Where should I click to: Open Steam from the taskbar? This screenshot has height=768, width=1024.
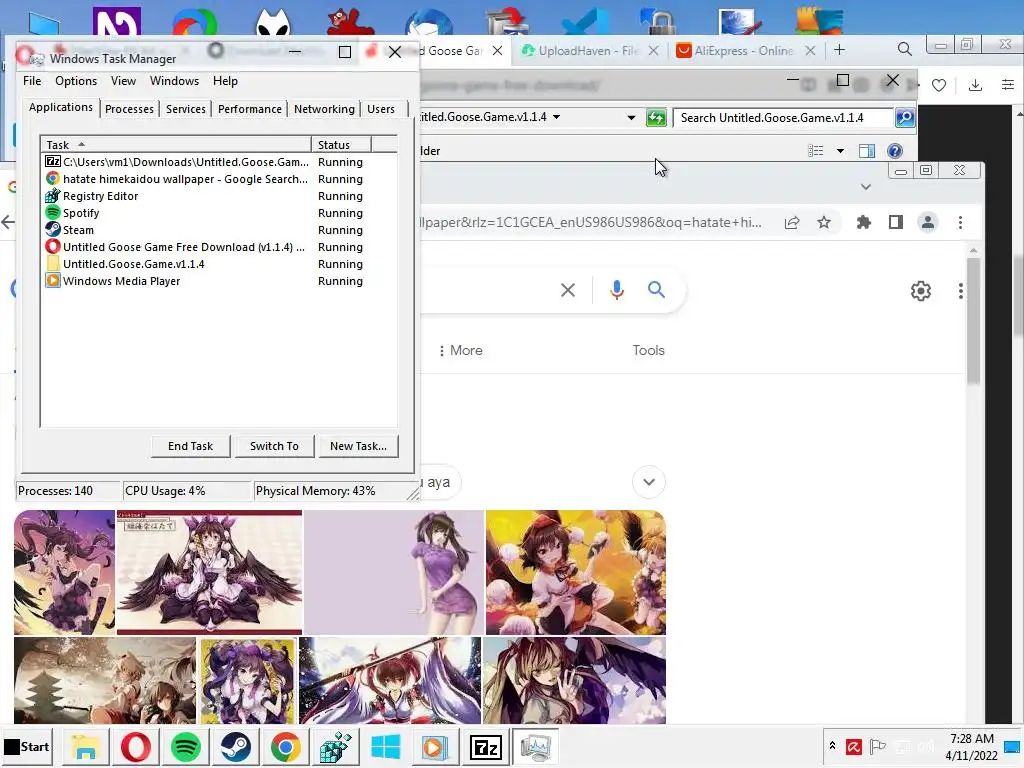pyautogui.click(x=236, y=746)
